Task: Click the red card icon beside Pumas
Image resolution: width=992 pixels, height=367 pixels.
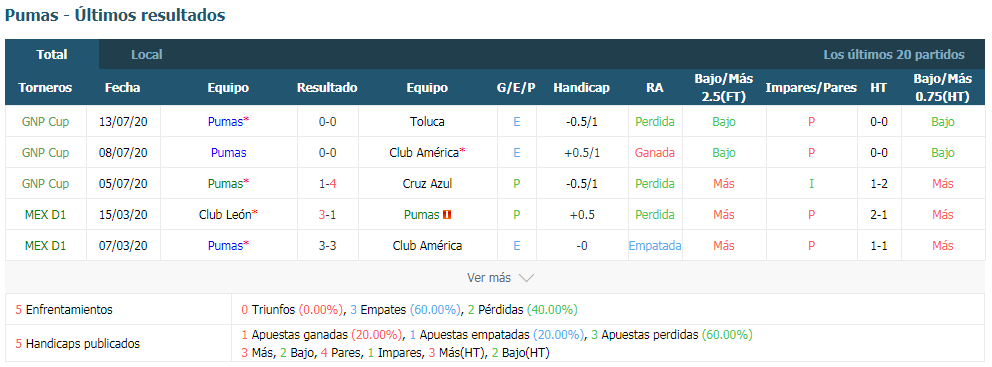Action: click(x=447, y=215)
